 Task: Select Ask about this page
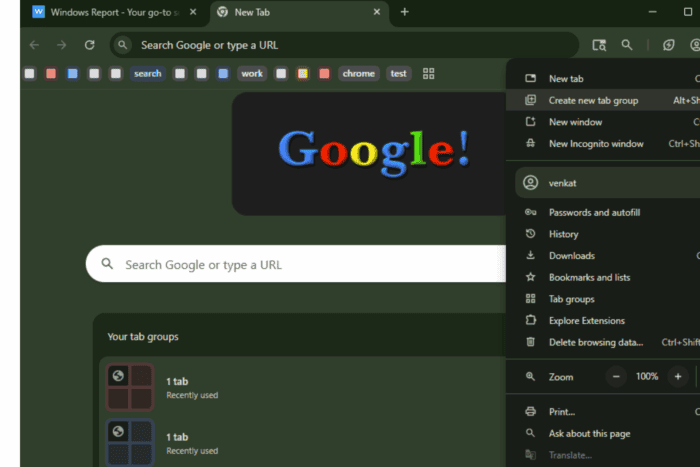point(603,434)
